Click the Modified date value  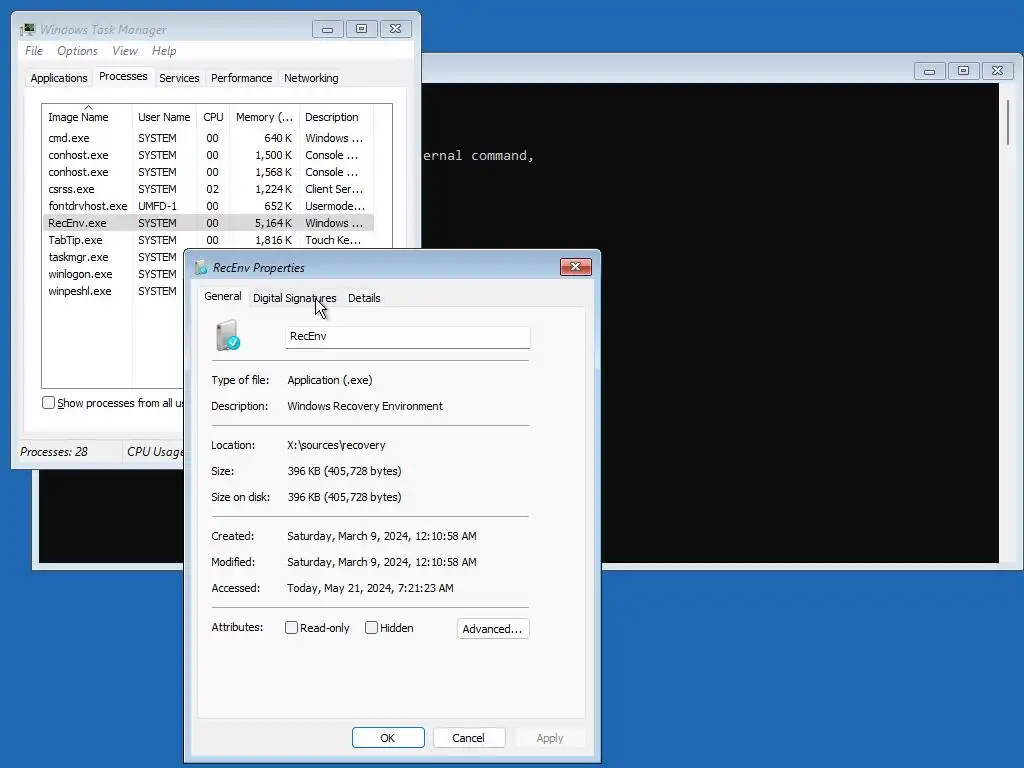(x=381, y=562)
